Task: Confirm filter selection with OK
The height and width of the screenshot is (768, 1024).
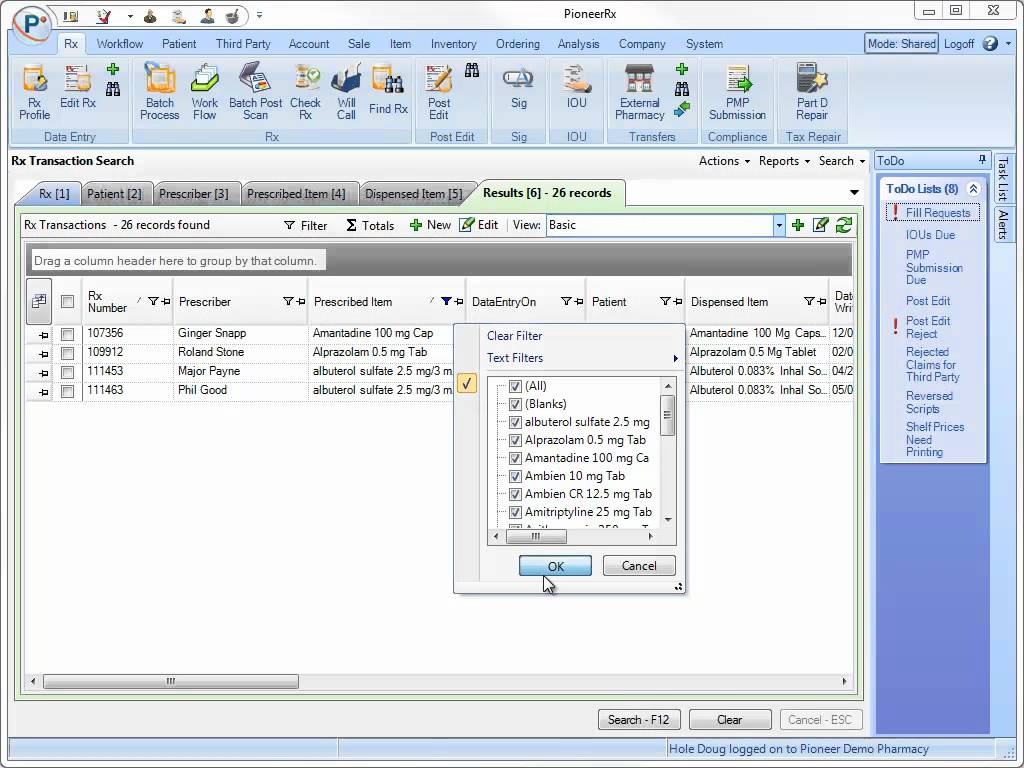Action: [x=554, y=565]
